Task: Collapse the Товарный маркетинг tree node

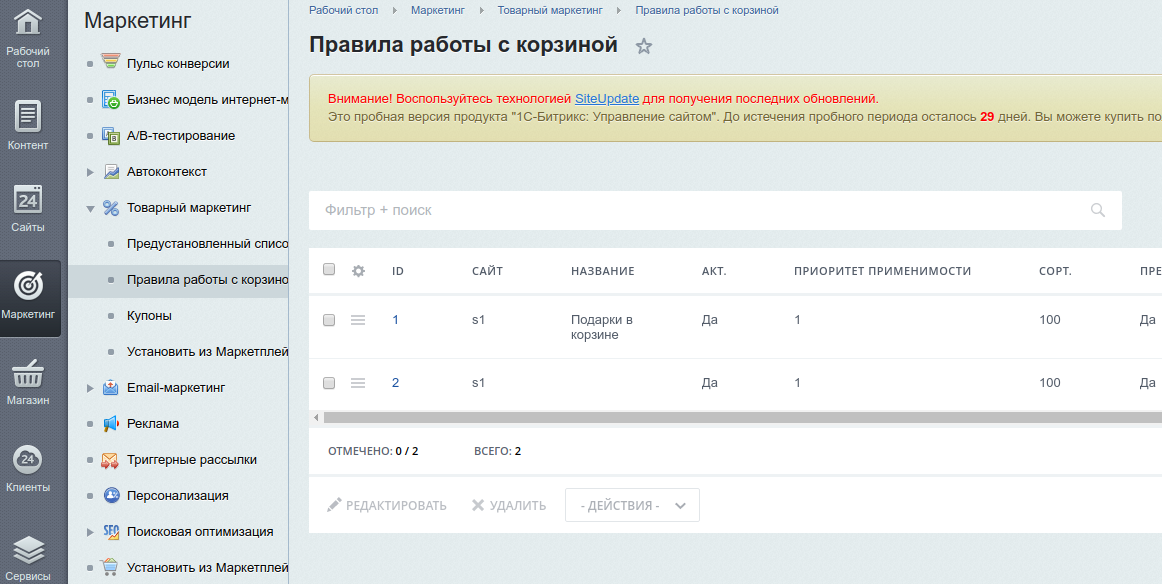Action: point(90,208)
